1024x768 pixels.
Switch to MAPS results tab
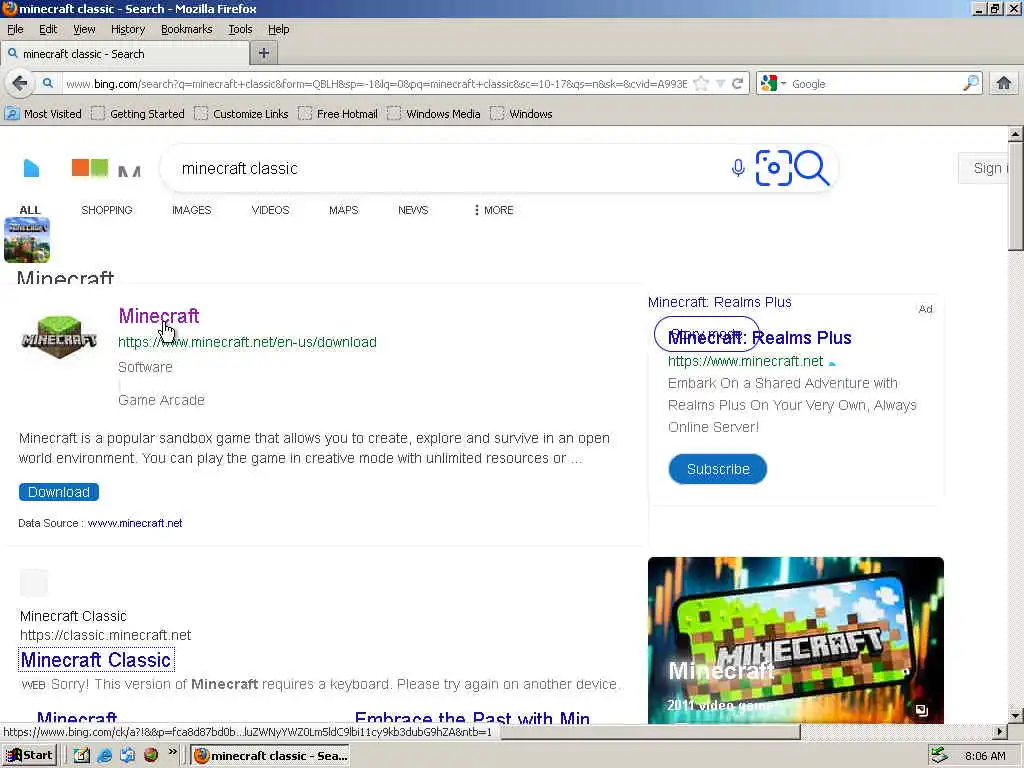point(344,210)
